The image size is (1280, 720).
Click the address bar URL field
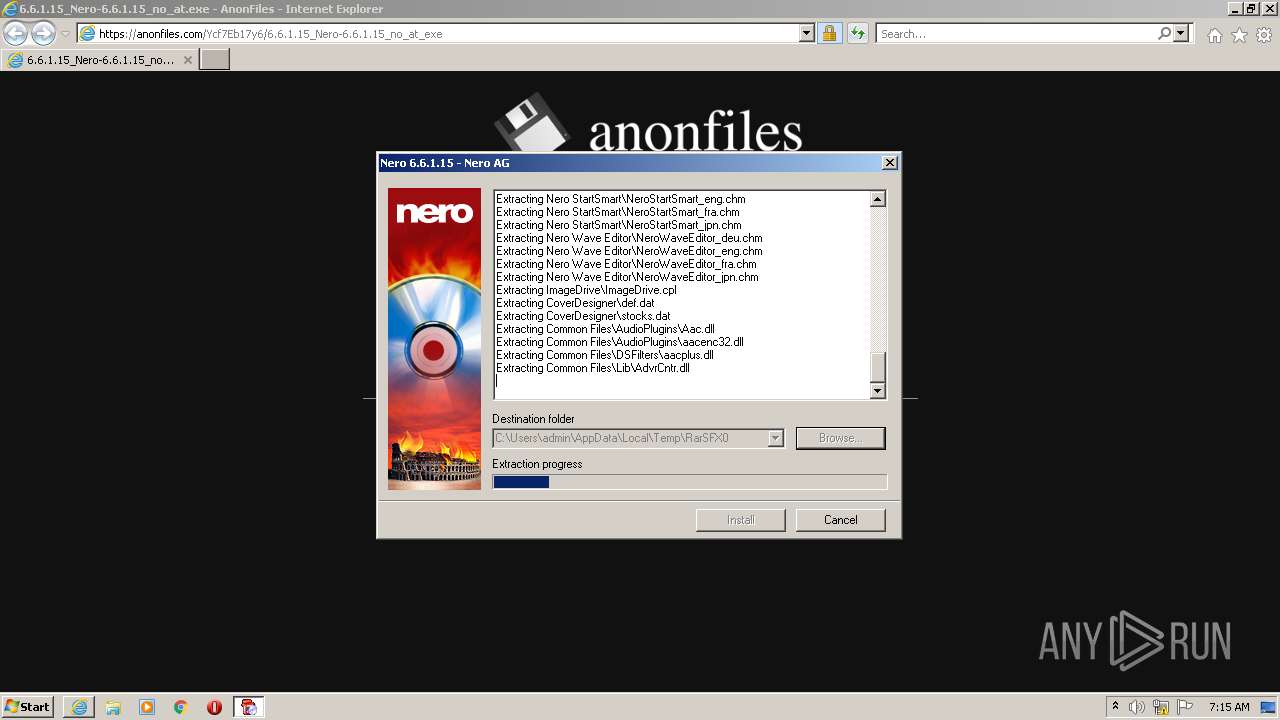pos(447,34)
